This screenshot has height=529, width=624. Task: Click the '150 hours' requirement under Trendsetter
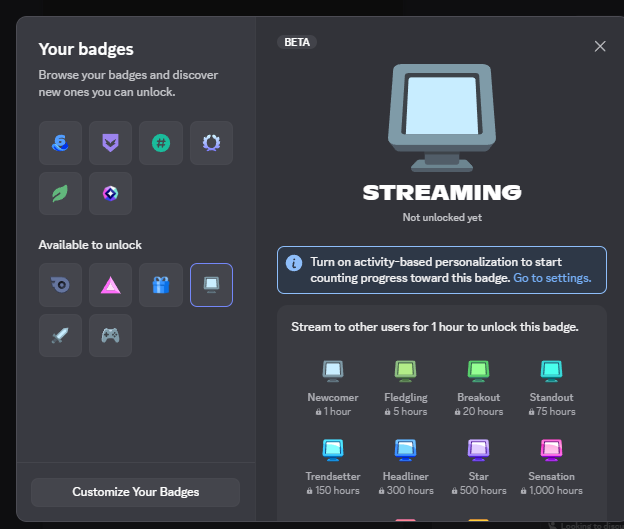[333, 490]
